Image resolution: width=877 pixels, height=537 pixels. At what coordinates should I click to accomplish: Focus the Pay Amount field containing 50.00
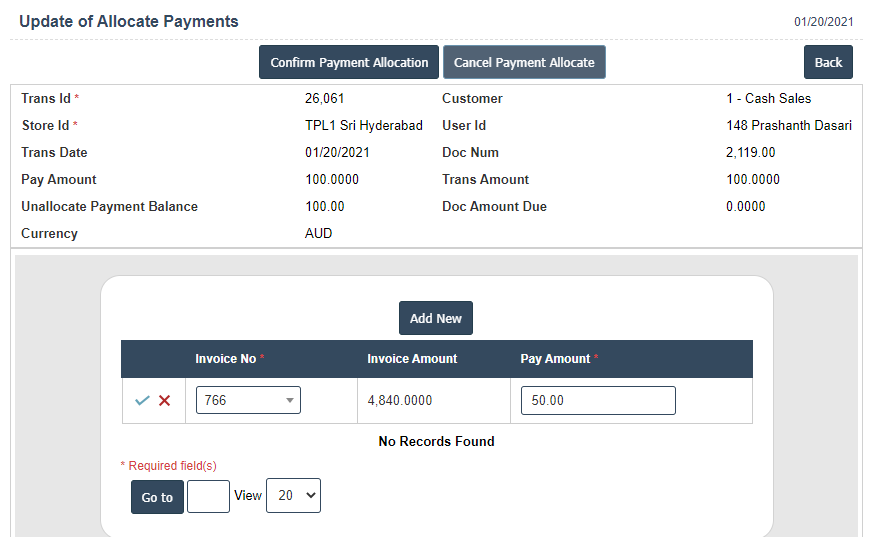pyautogui.click(x=598, y=400)
